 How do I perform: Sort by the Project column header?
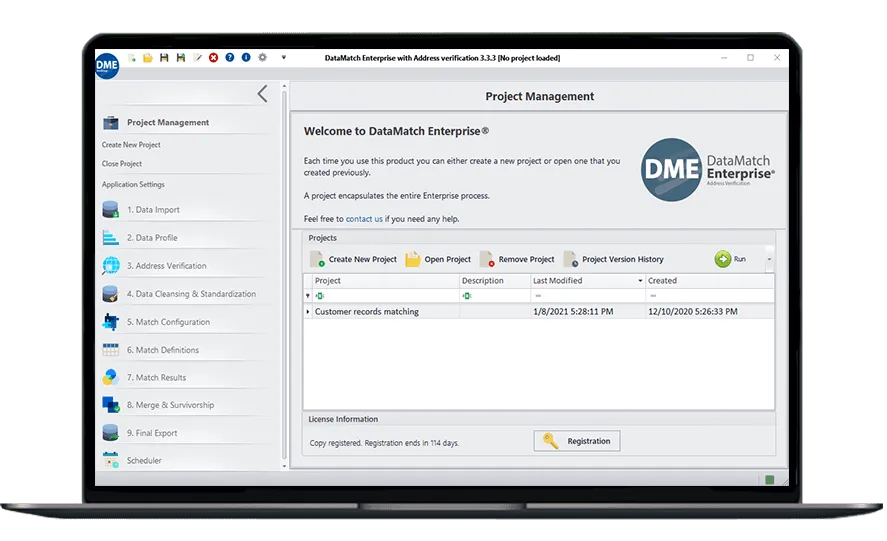pyautogui.click(x=385, y=281)
